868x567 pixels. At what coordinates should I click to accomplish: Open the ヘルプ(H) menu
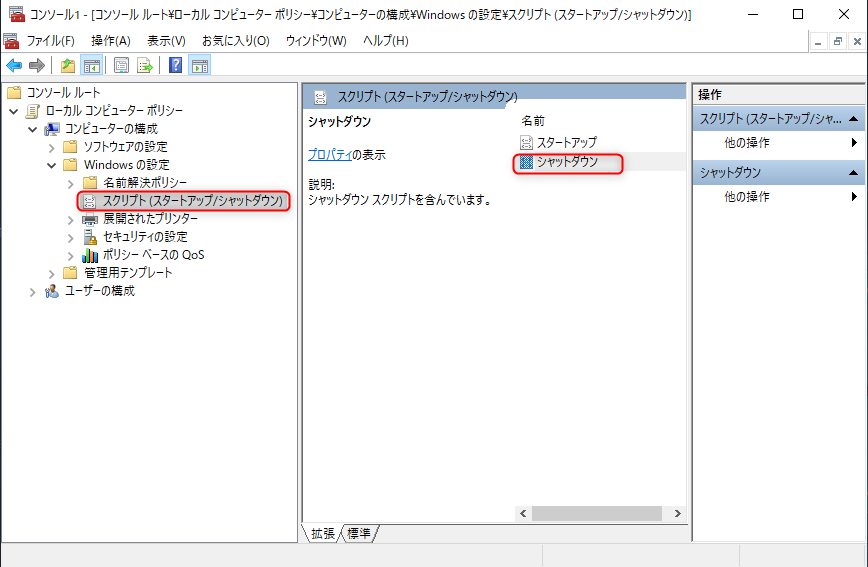(386, 40)
